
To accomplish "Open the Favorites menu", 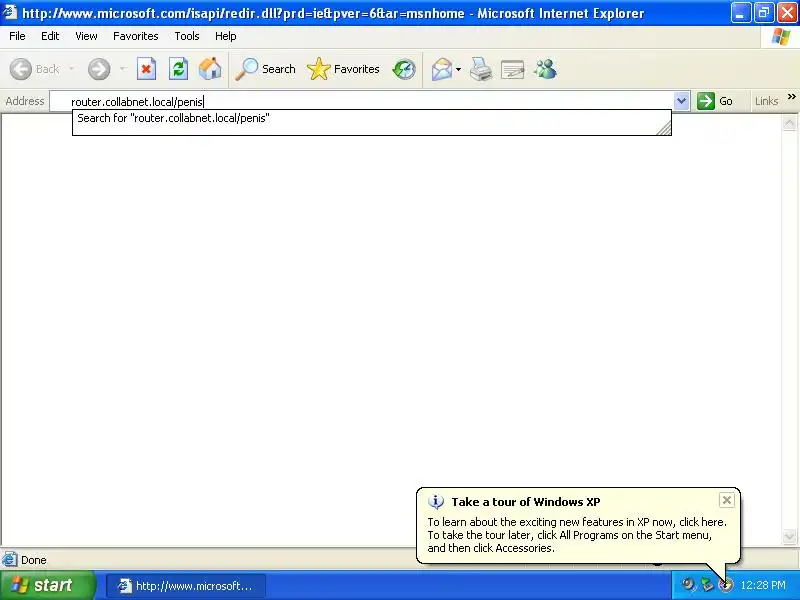I will pyautogui.click(x=136, y=36).
